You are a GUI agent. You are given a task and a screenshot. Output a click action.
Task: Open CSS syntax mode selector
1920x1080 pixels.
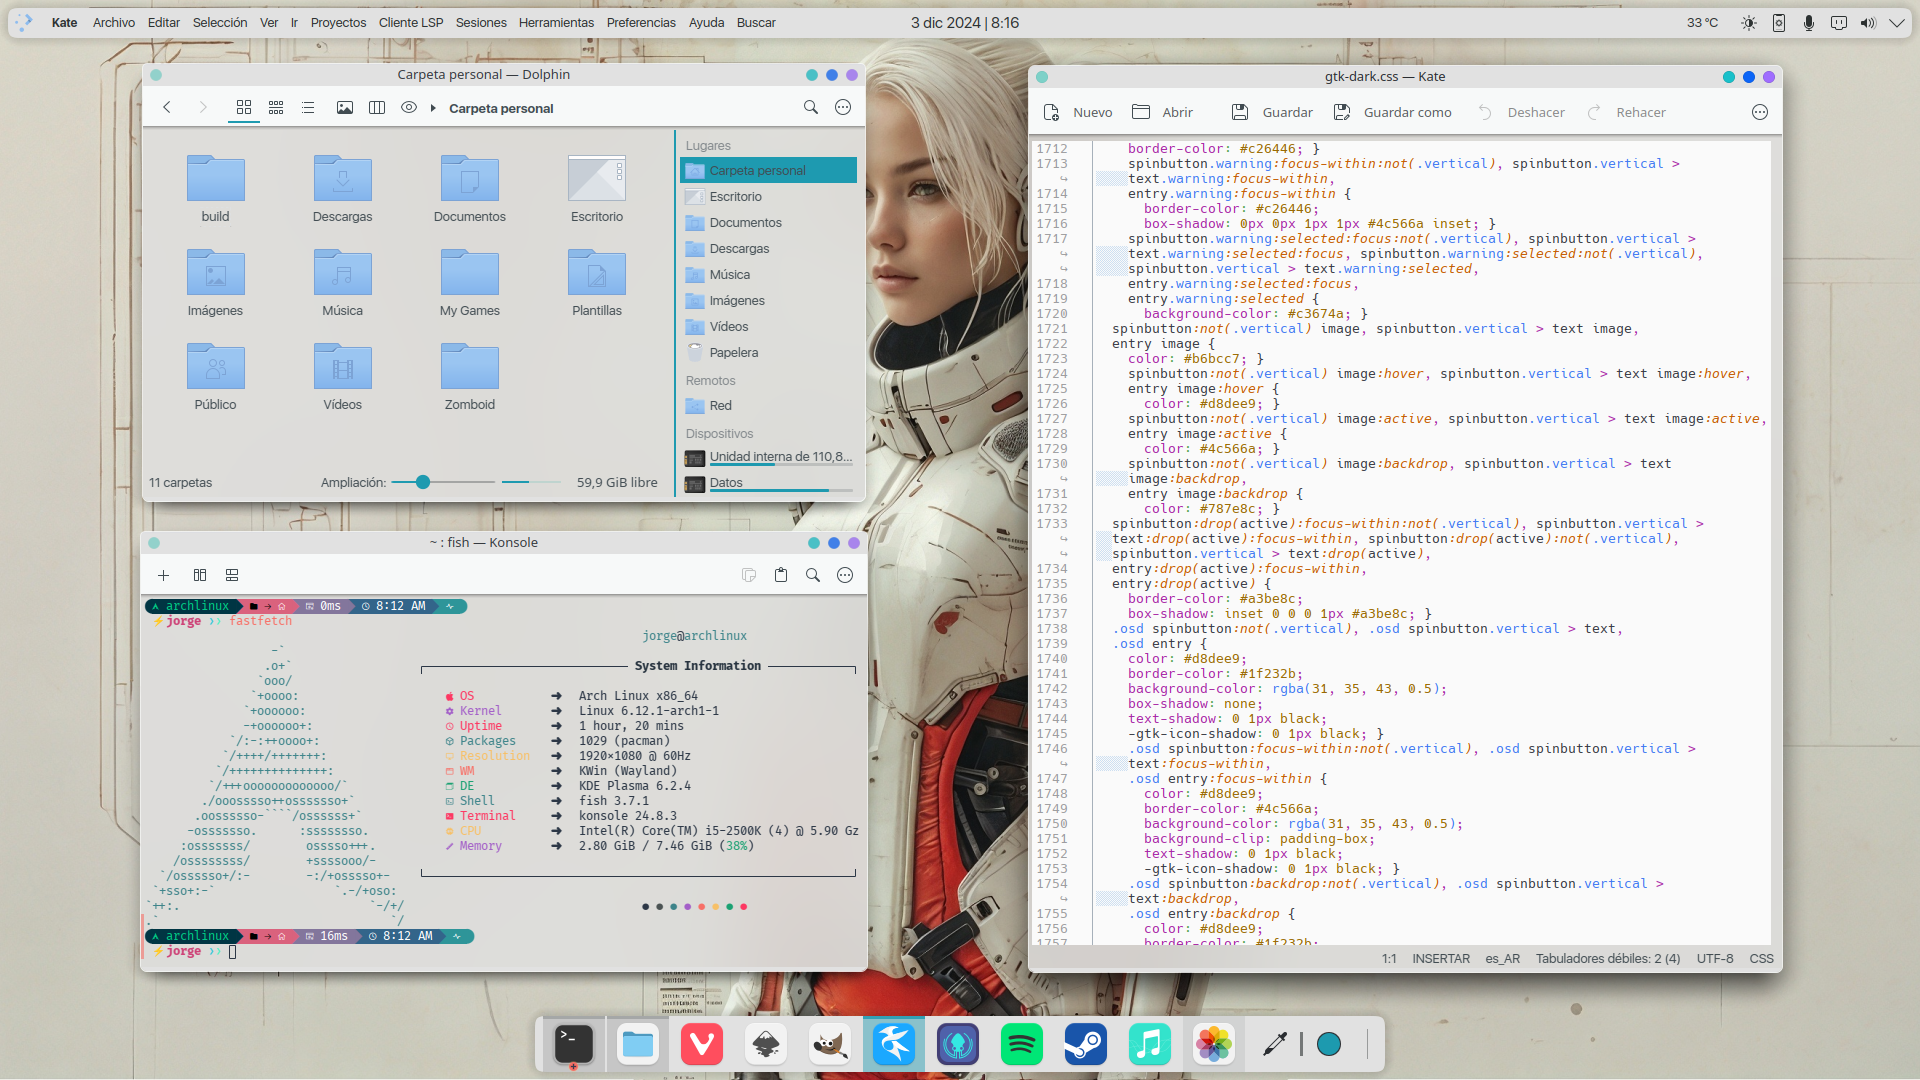pyautogui.click(x=1761, y=958)
